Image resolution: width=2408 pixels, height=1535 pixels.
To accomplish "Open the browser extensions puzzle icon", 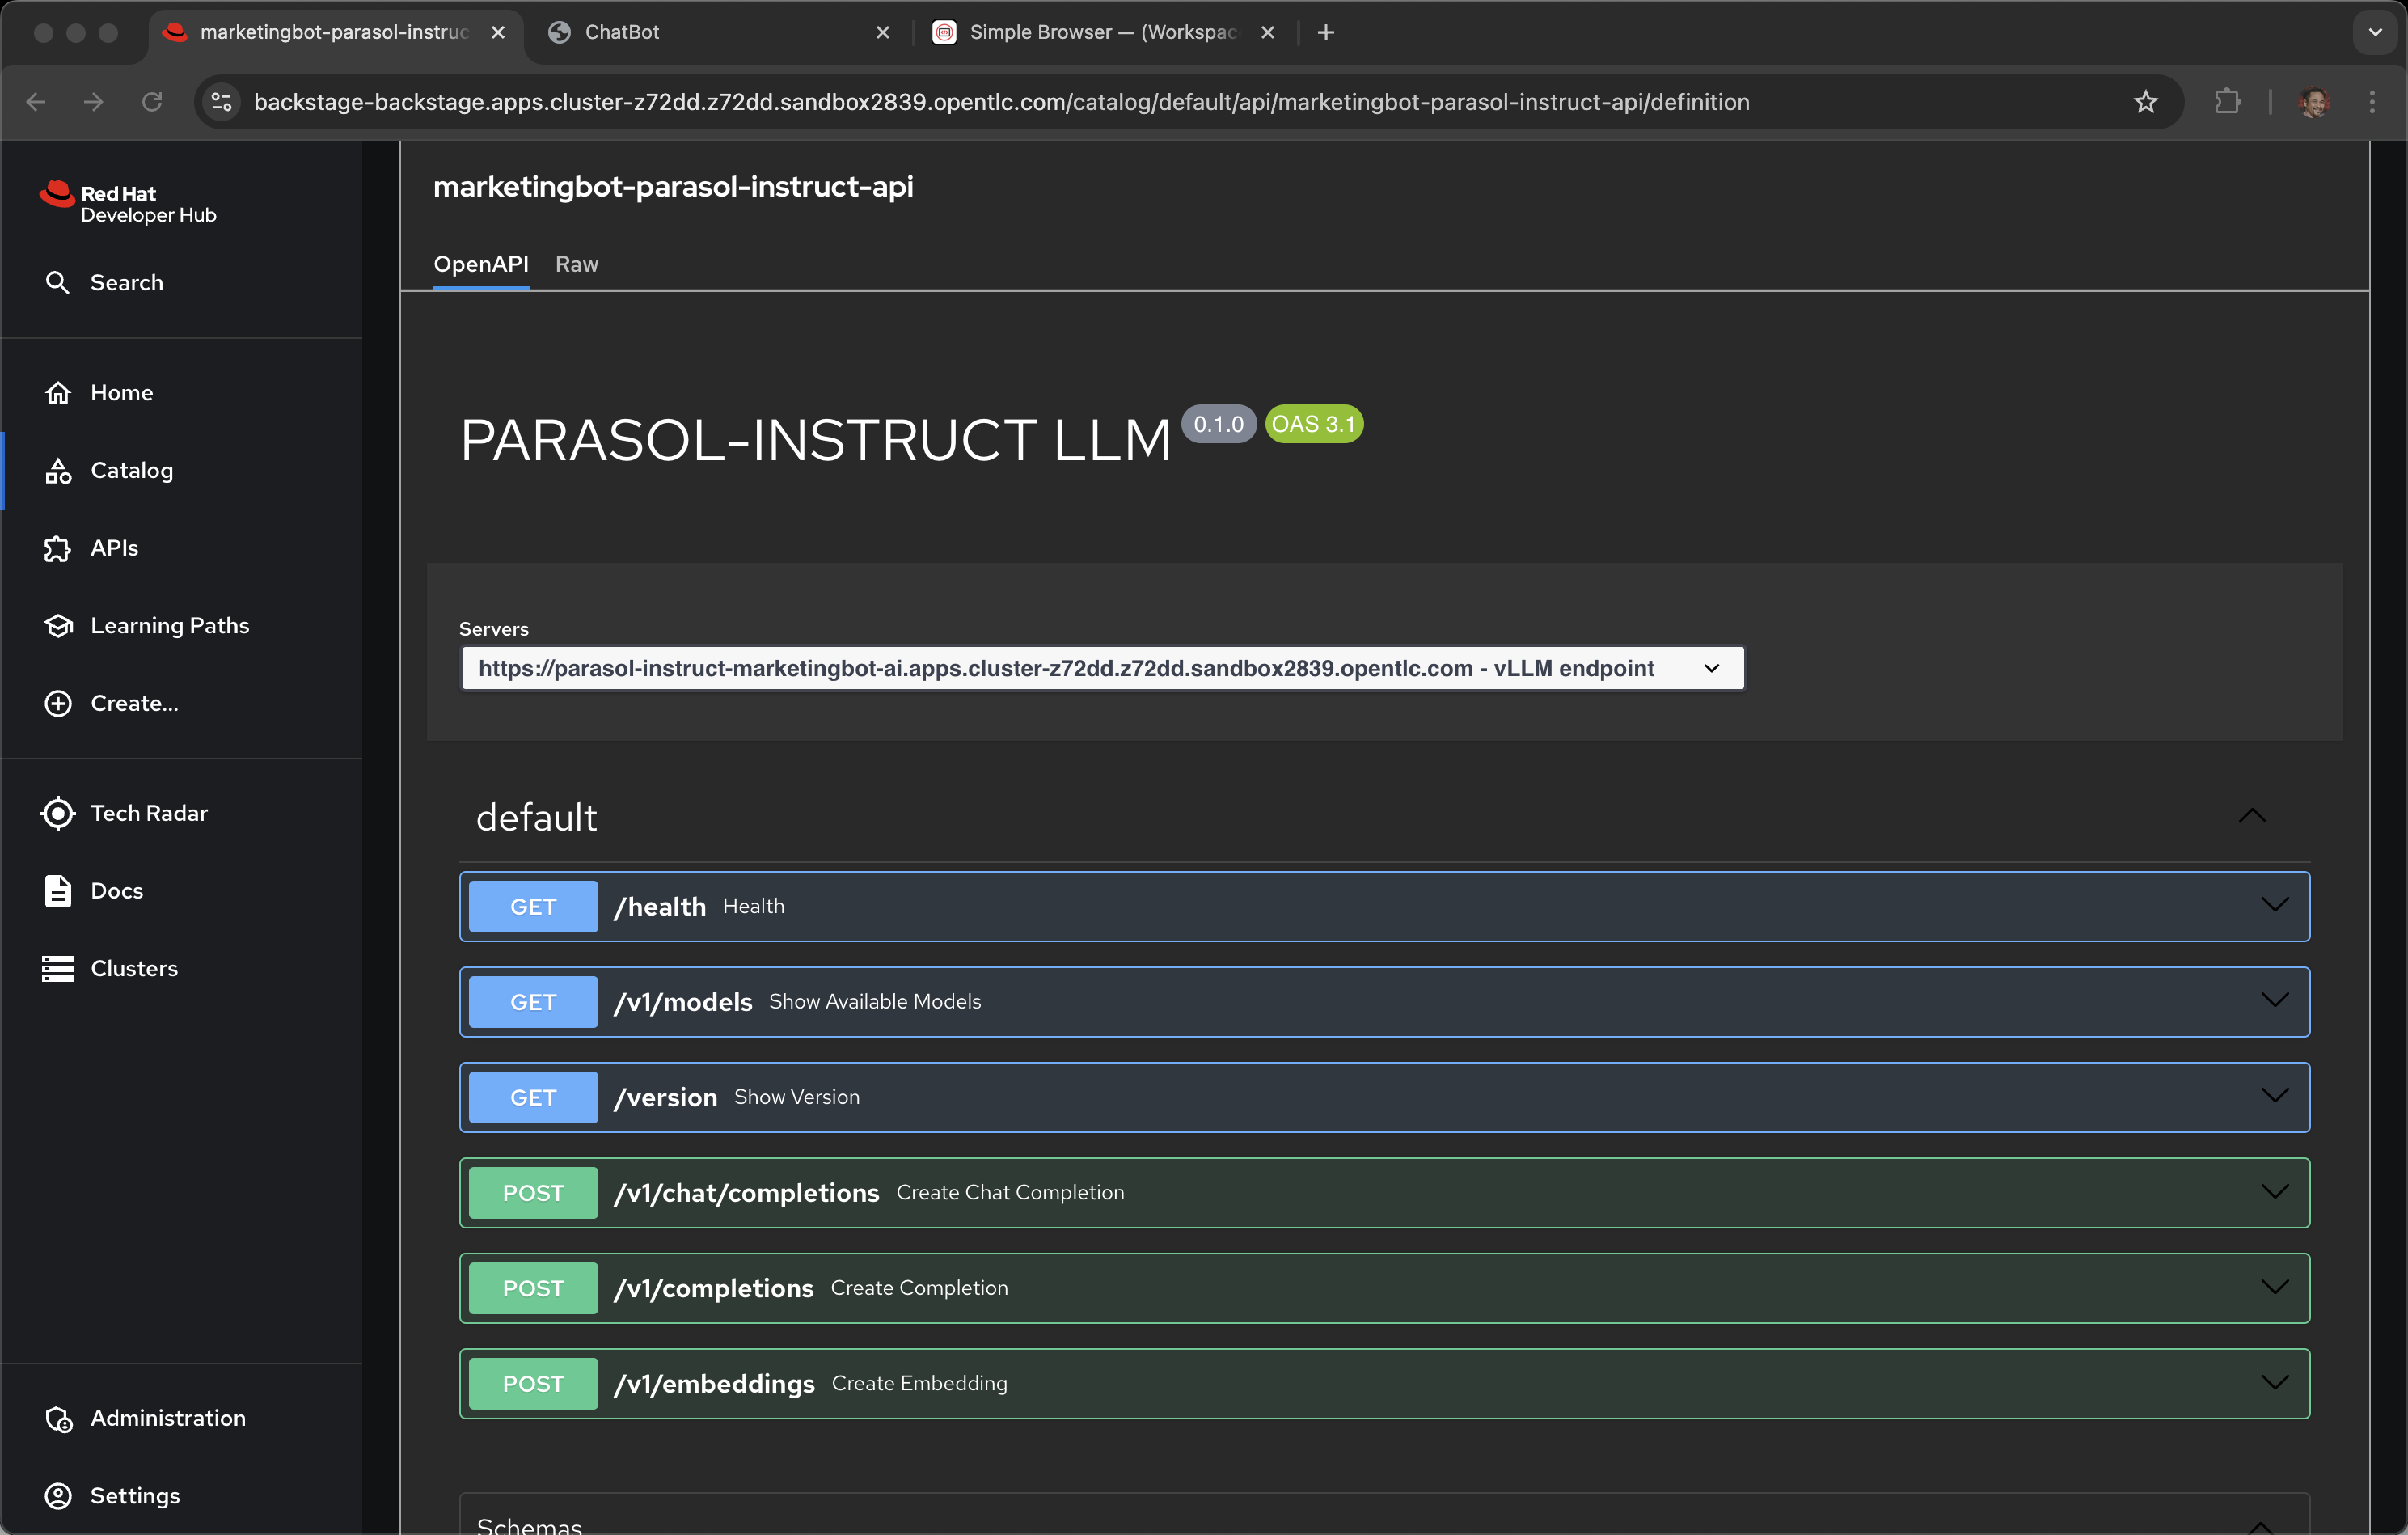I will coord(2227,102).
